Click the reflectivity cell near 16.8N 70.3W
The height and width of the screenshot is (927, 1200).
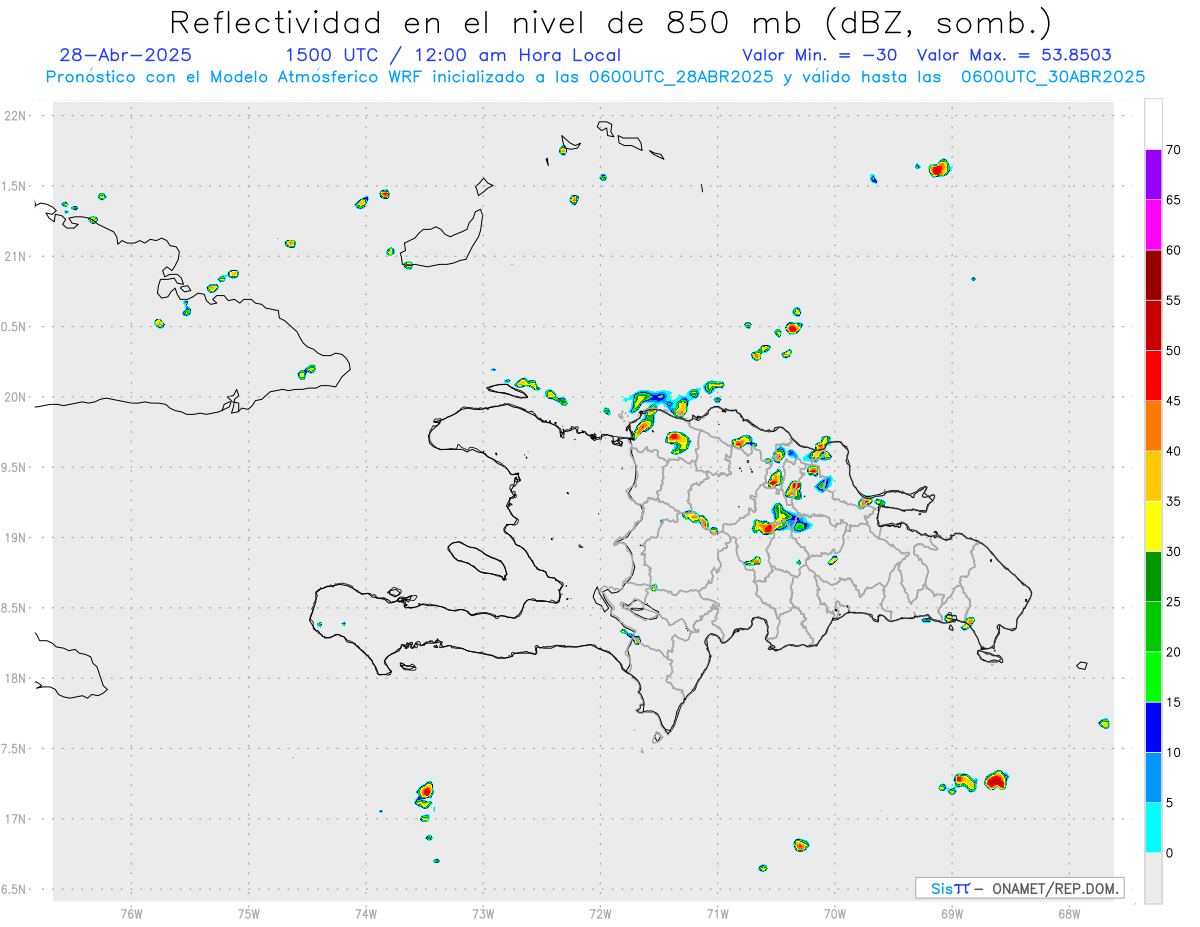pos(800,845)
